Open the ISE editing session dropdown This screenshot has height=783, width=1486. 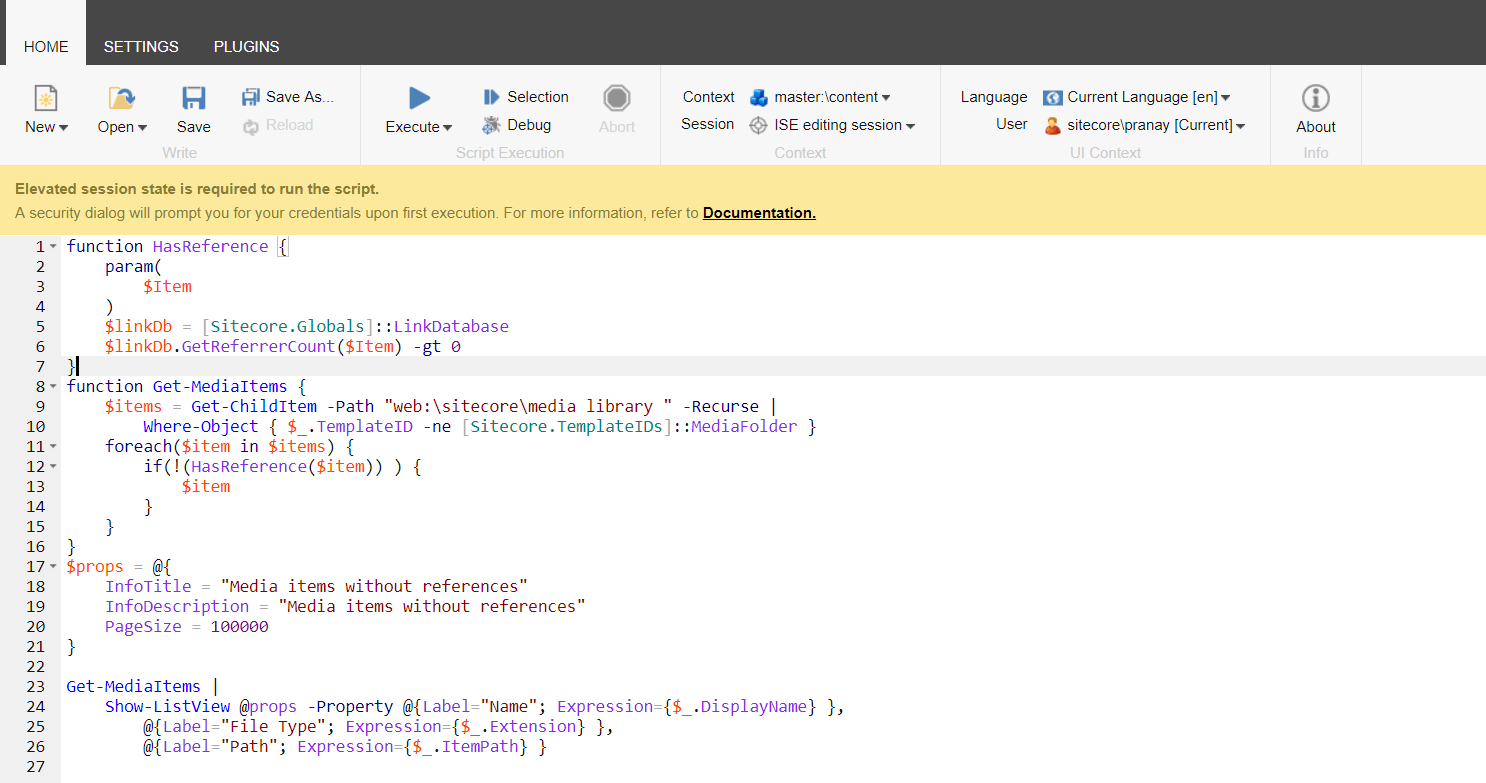(x=845, y=125)
